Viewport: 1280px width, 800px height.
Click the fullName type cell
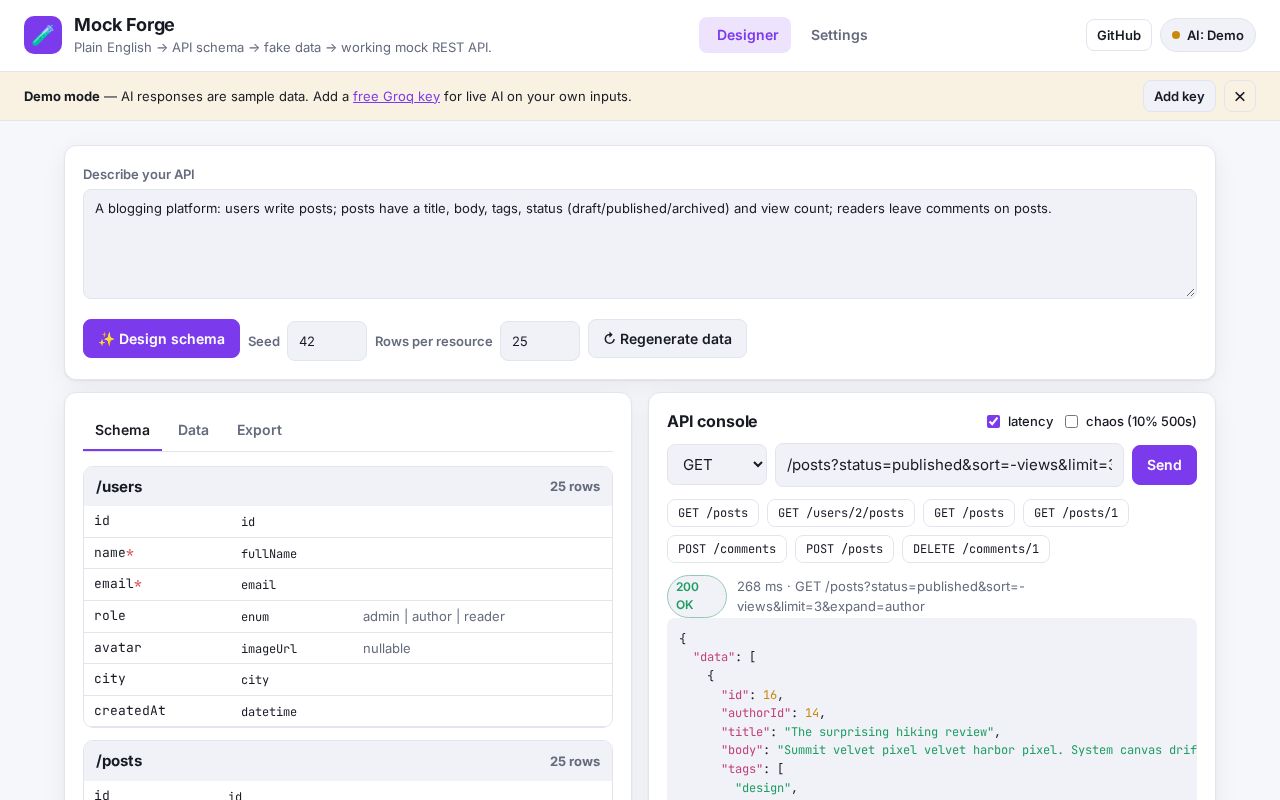pos(269,554)
